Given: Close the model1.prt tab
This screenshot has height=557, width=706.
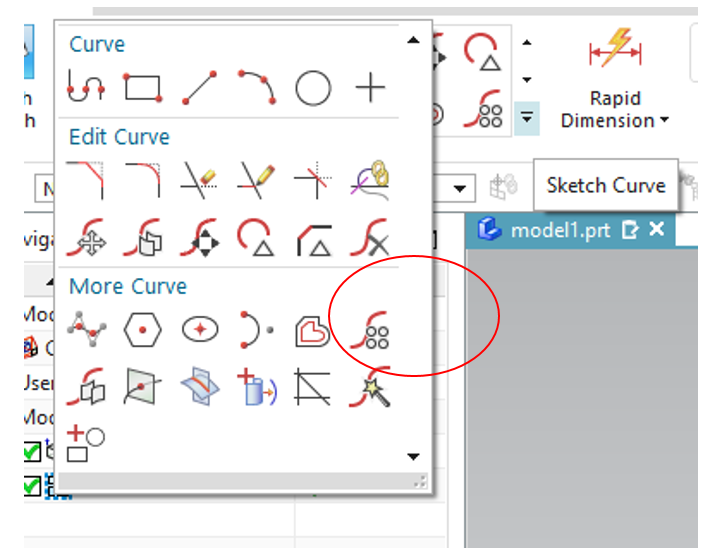Looking at the screenshot, I should click(657, 230).
